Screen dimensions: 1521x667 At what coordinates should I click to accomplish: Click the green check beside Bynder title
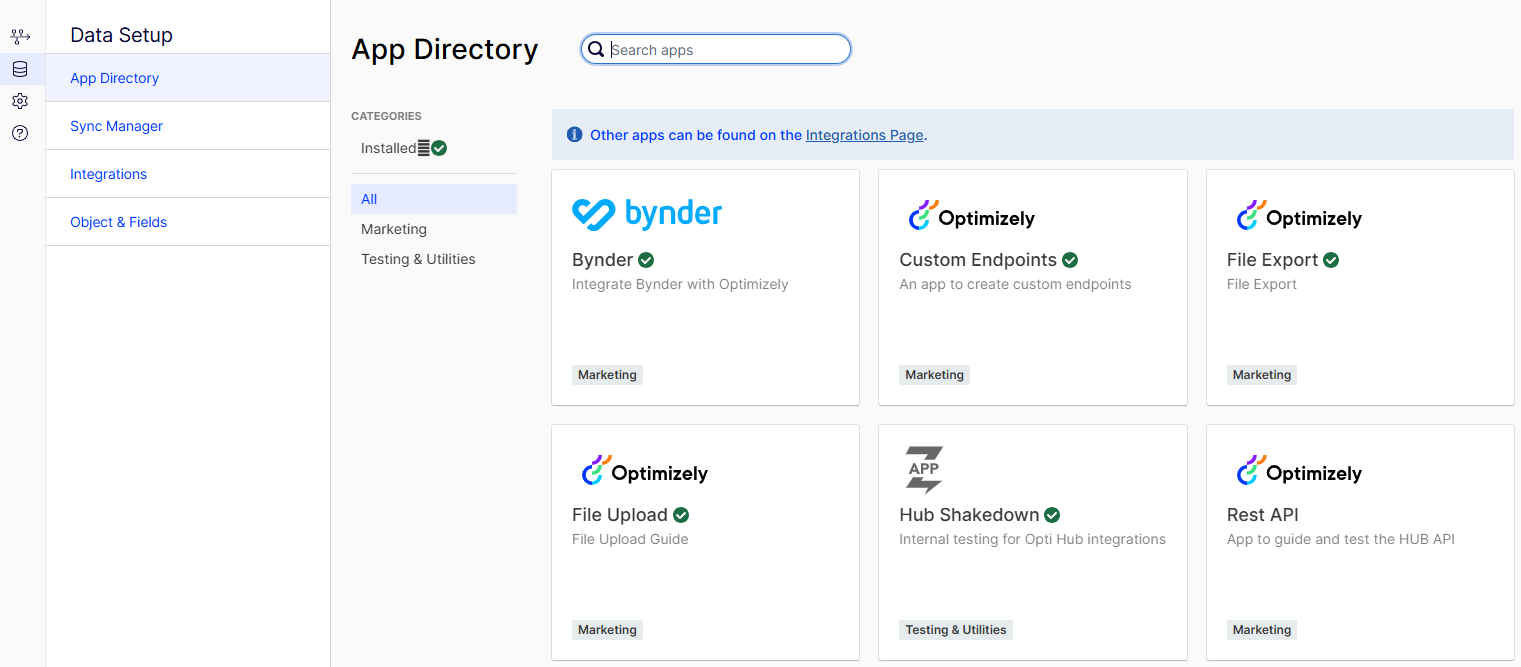click(646, 260)
